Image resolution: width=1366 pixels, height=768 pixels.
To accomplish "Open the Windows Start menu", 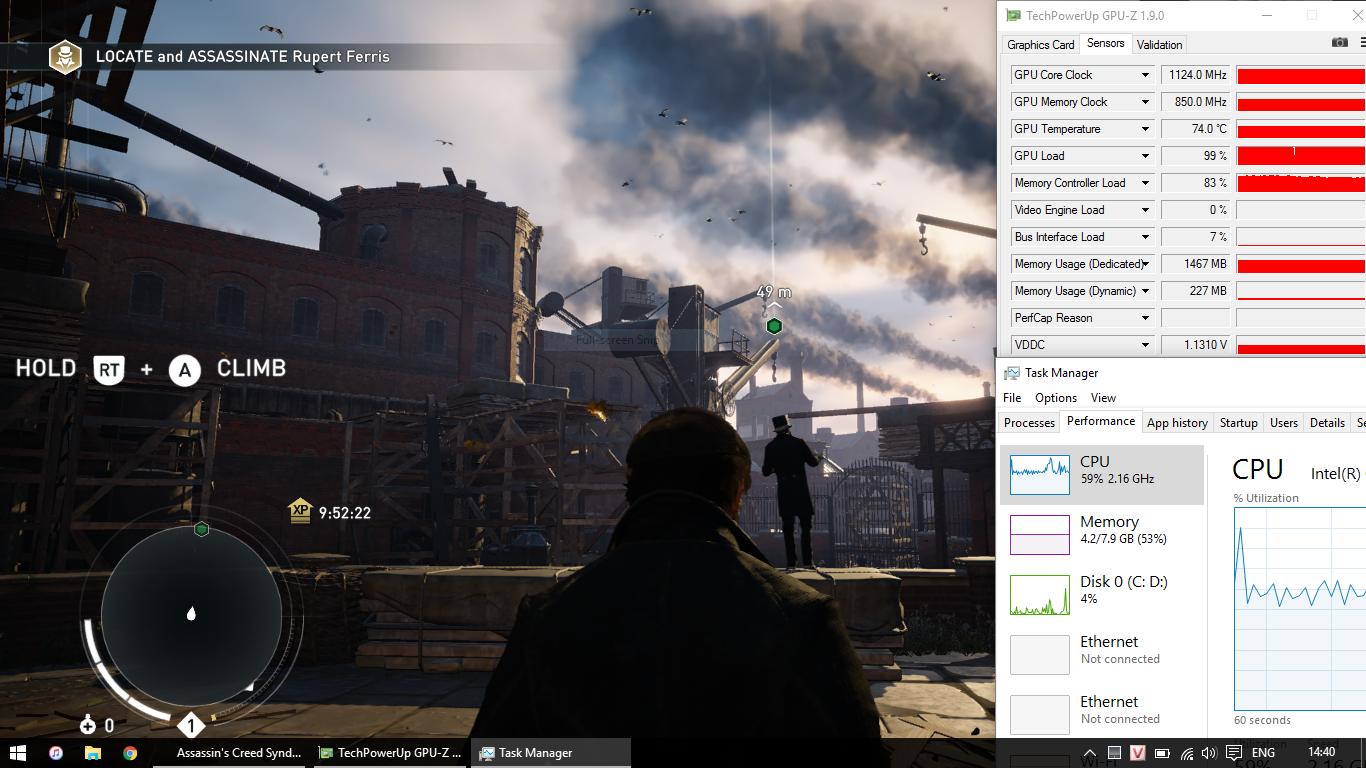I will pos(17,753).
